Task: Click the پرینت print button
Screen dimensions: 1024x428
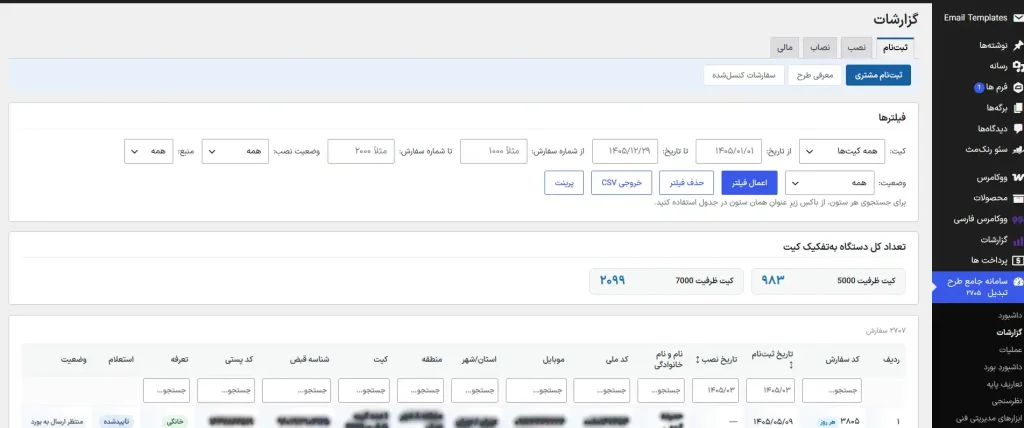Action: tap(564, 183)
